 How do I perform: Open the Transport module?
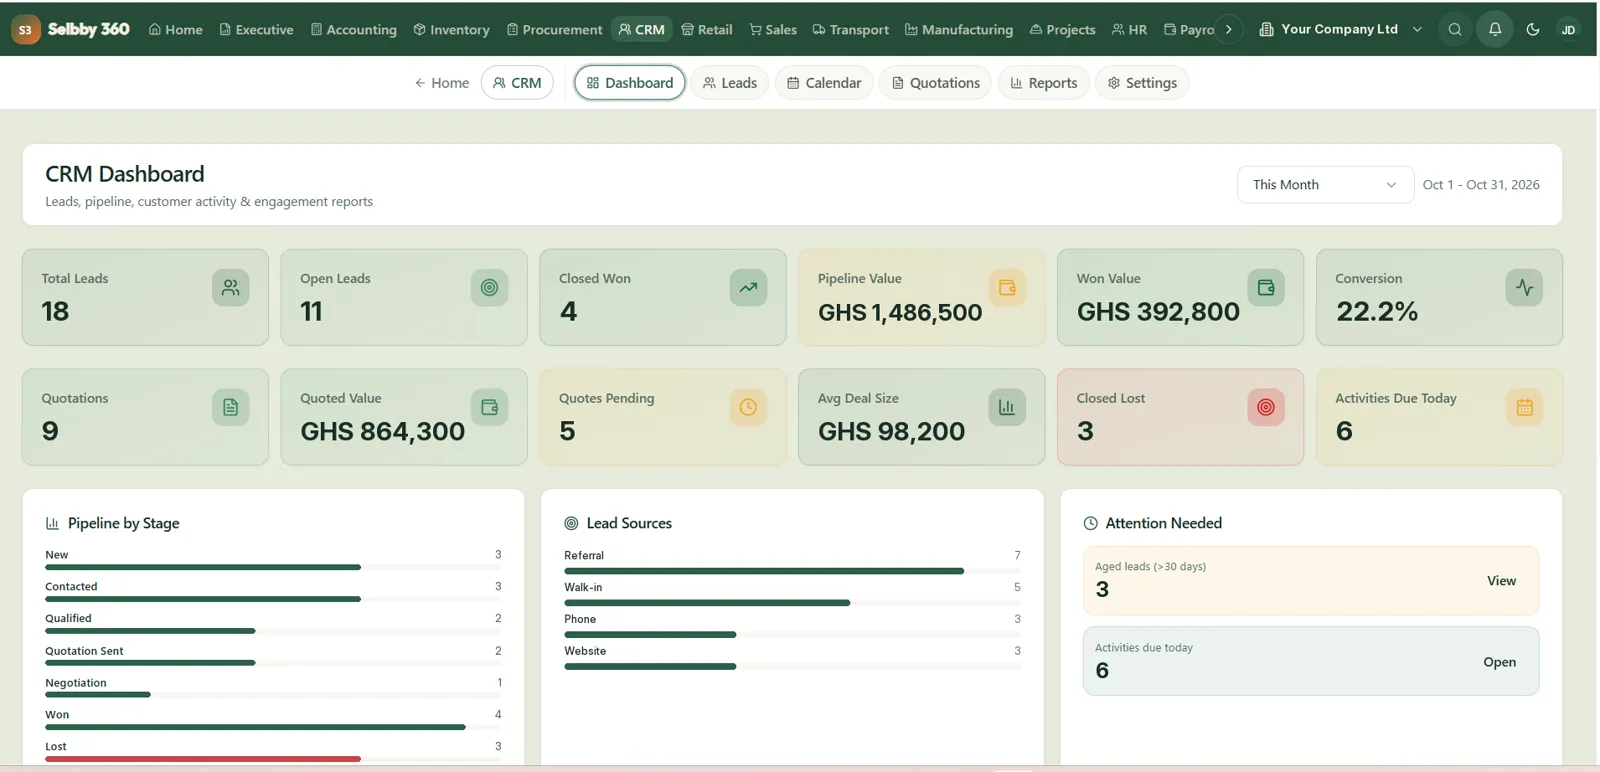click(851, 30)
